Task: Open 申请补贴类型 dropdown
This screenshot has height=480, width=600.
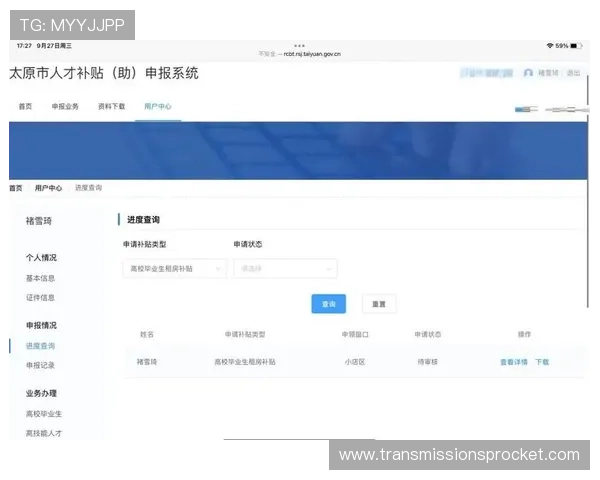Action: click(174, 269)
